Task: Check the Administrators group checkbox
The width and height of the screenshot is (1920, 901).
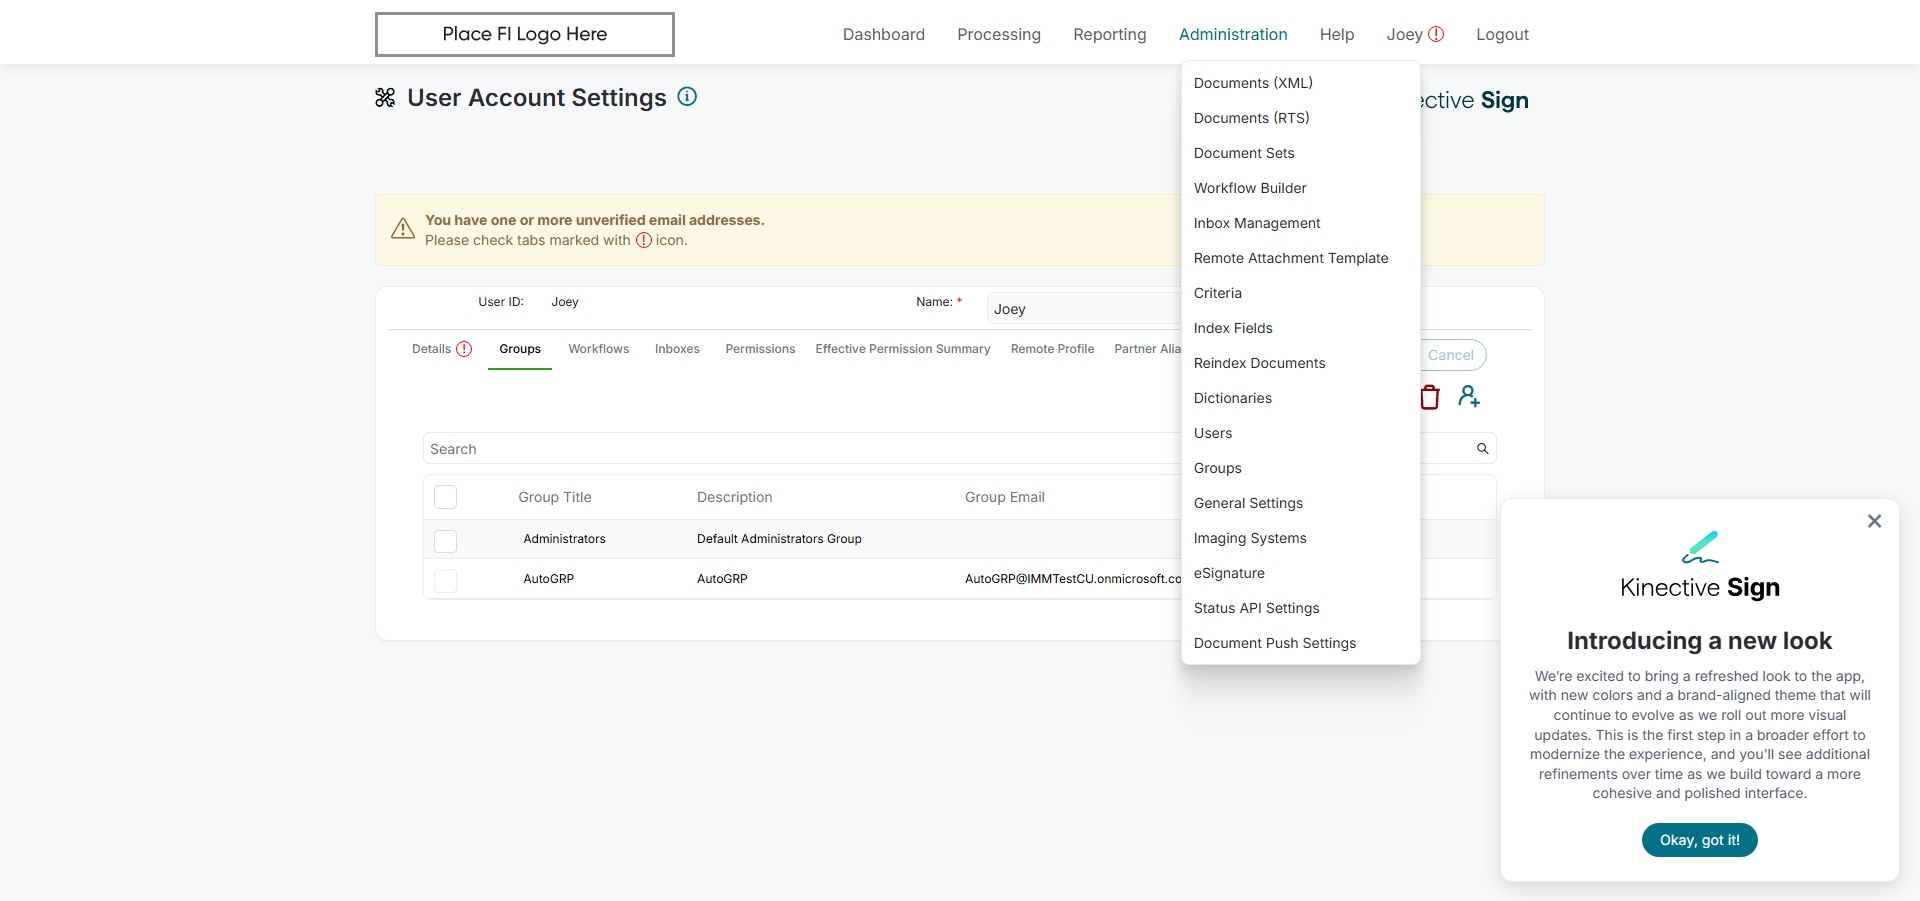Action: (446, 540)
